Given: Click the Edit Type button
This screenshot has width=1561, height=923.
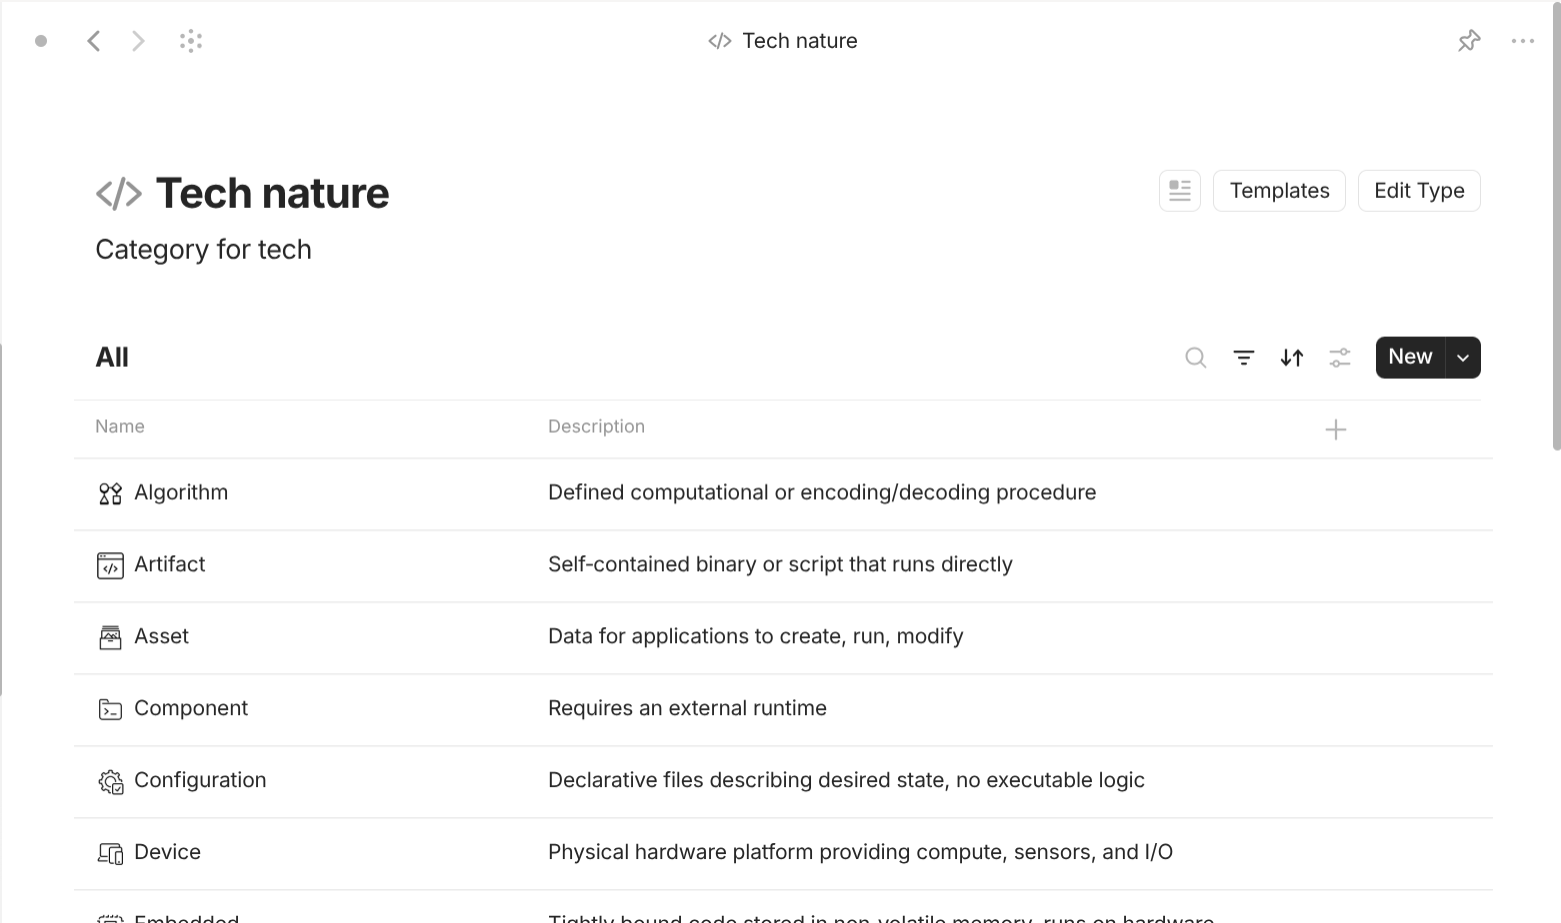Looking at the screenshot, I should [1418, 190].
